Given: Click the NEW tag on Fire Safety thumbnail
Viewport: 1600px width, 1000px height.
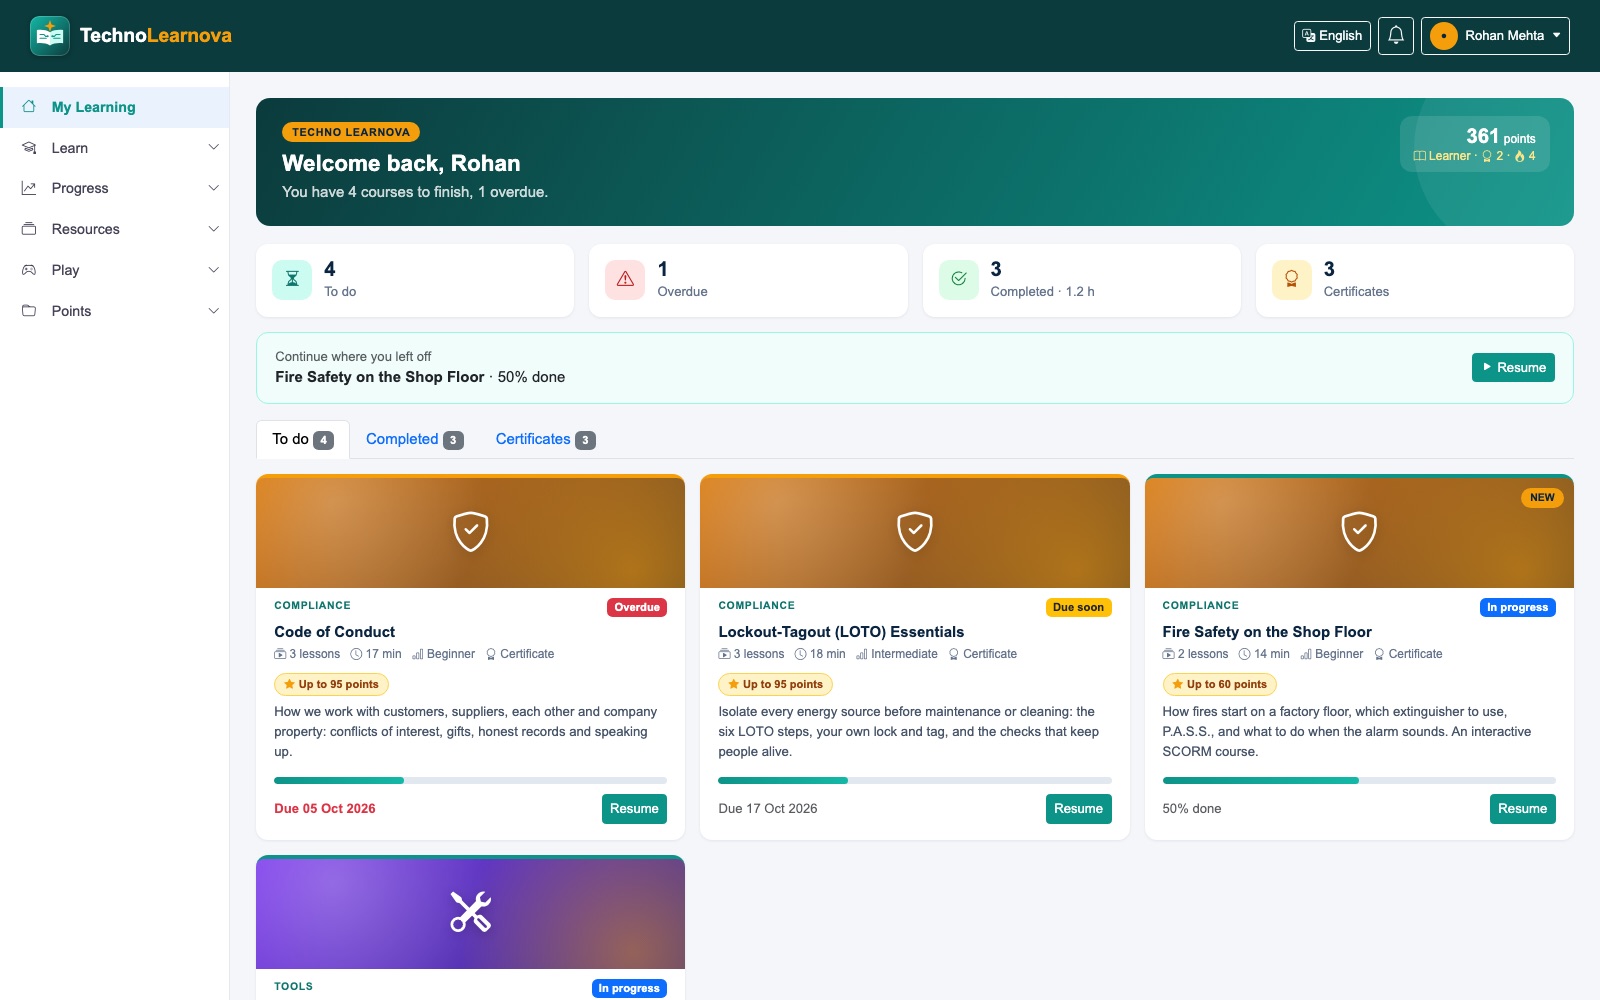Looking at the screenshot, I should 1542,498.
